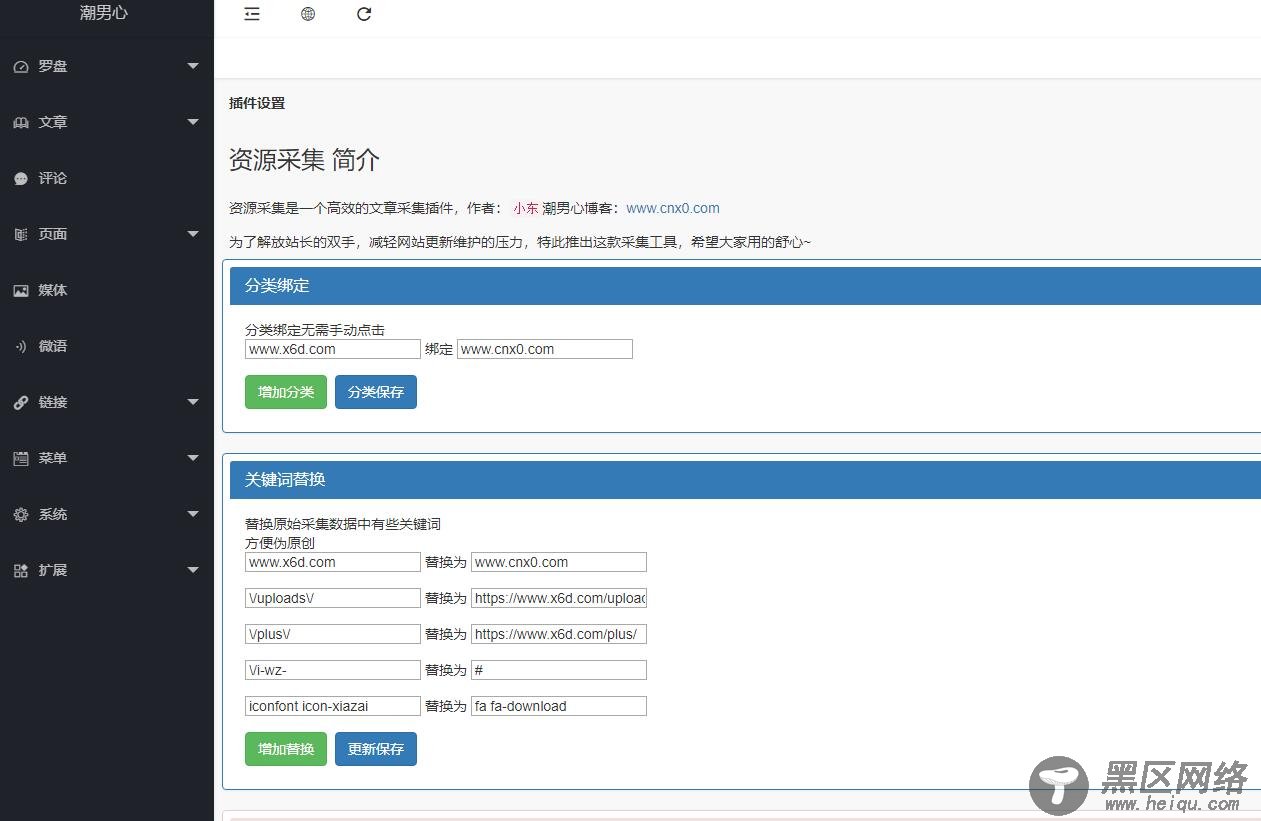
Task: Expand the 页面 submenu arrow
Action: [193, 235]
